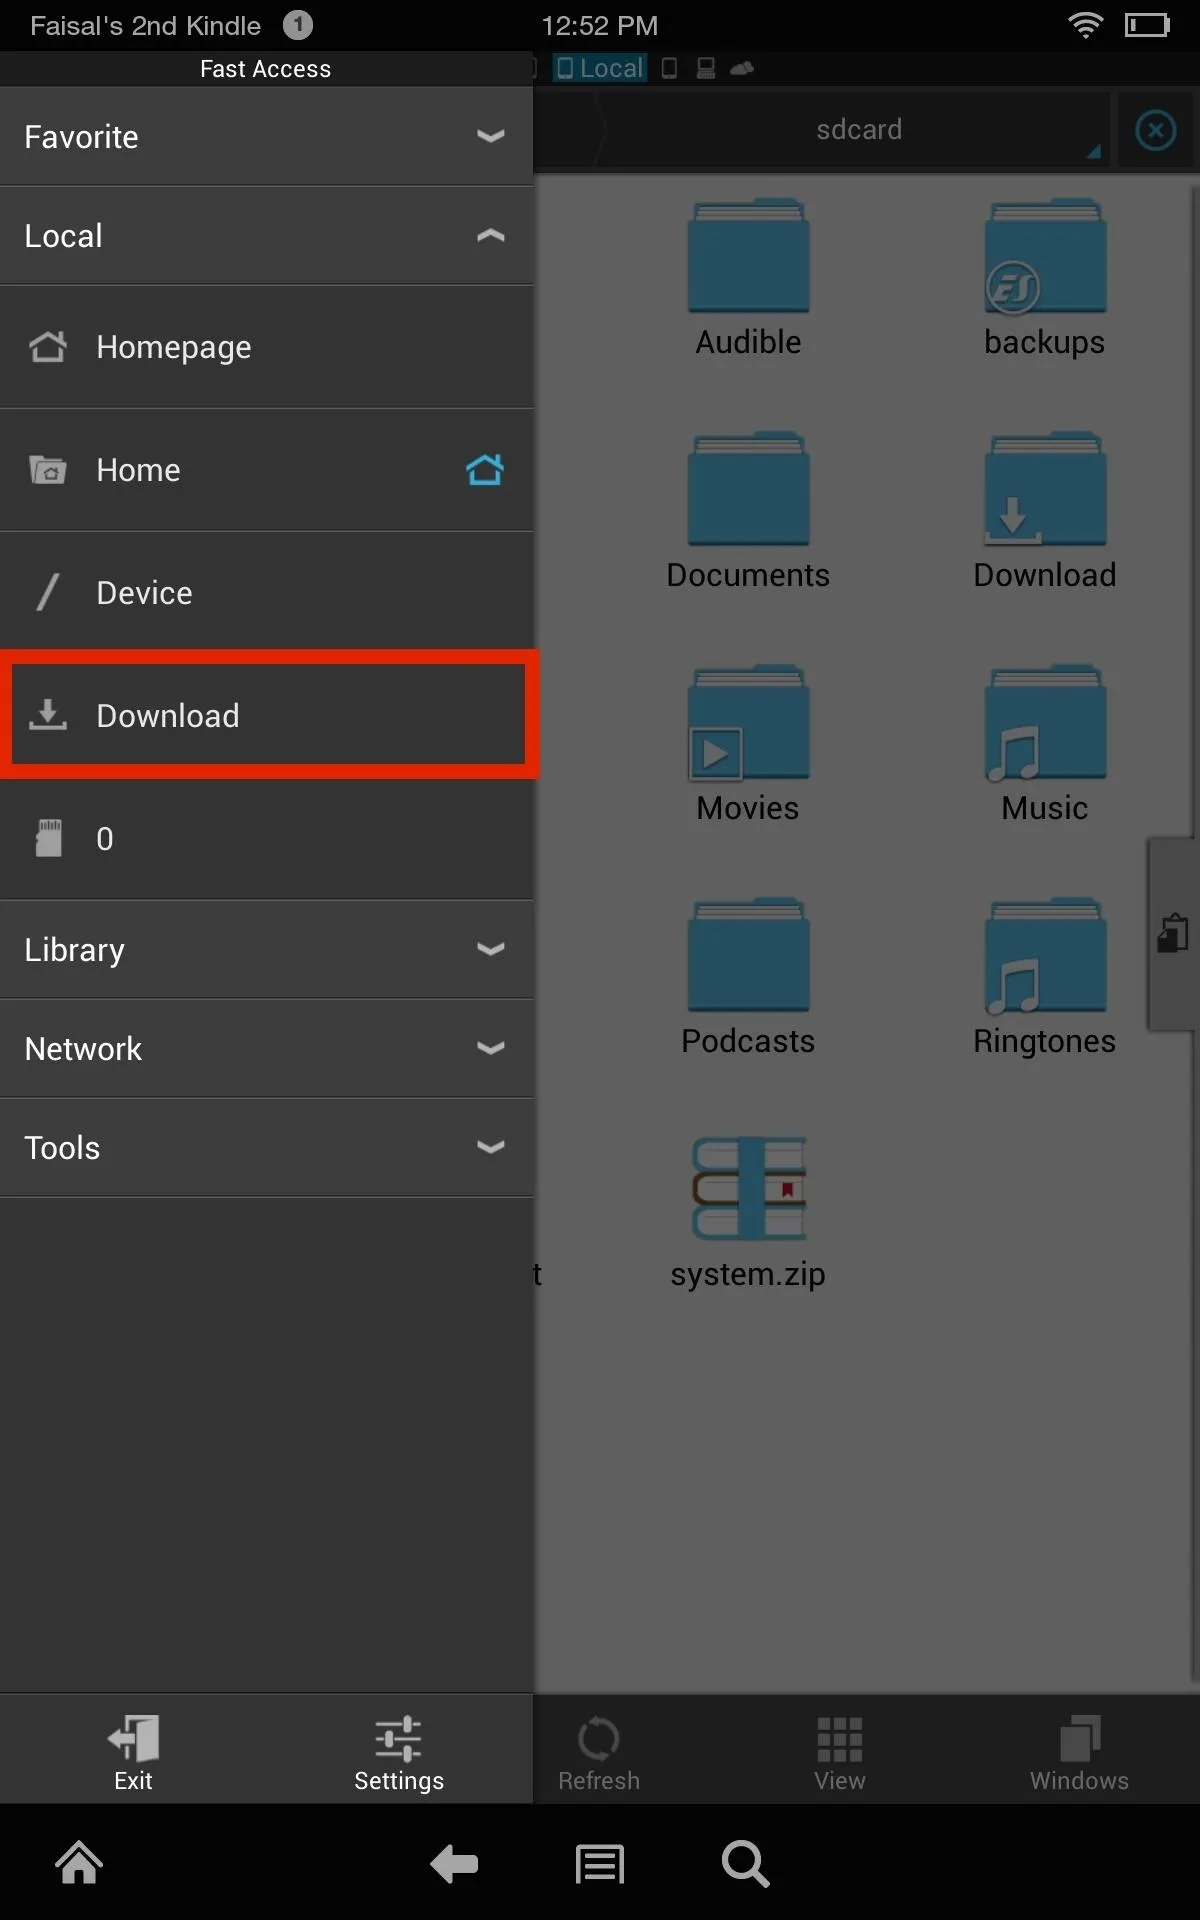Open the Documents folder

[748, 511]
